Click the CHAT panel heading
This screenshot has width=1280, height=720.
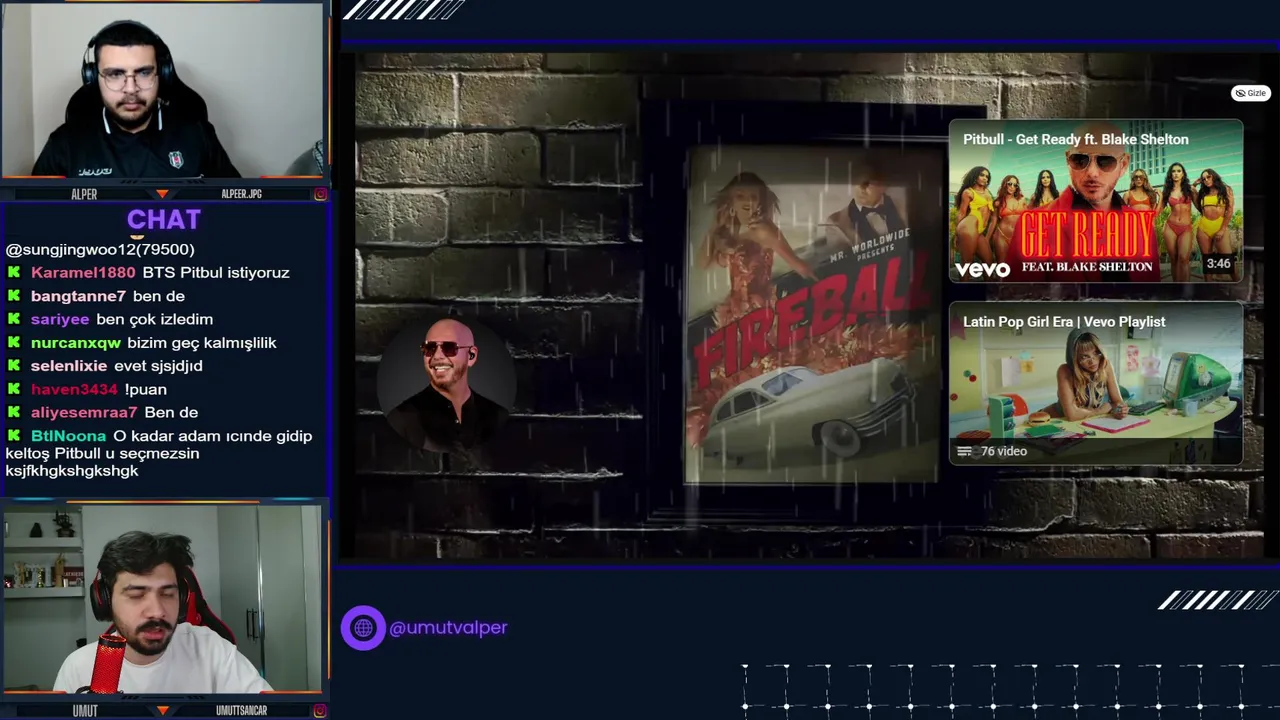164,219
